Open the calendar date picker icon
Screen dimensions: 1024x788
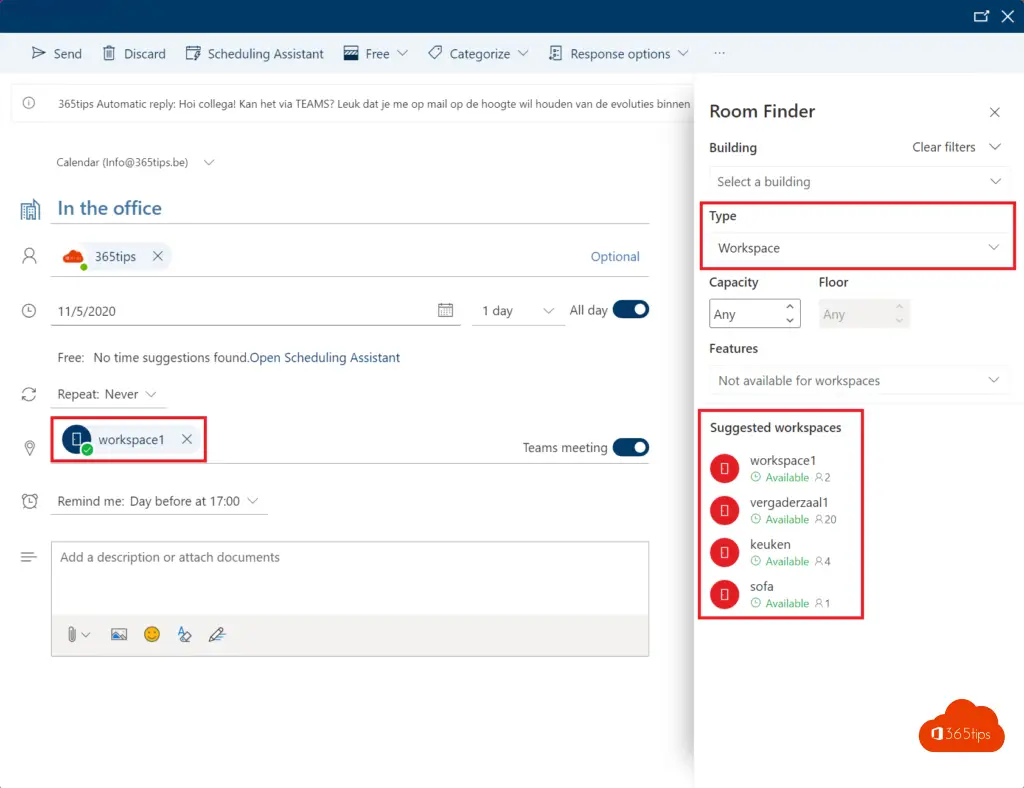tap(446, 311)
